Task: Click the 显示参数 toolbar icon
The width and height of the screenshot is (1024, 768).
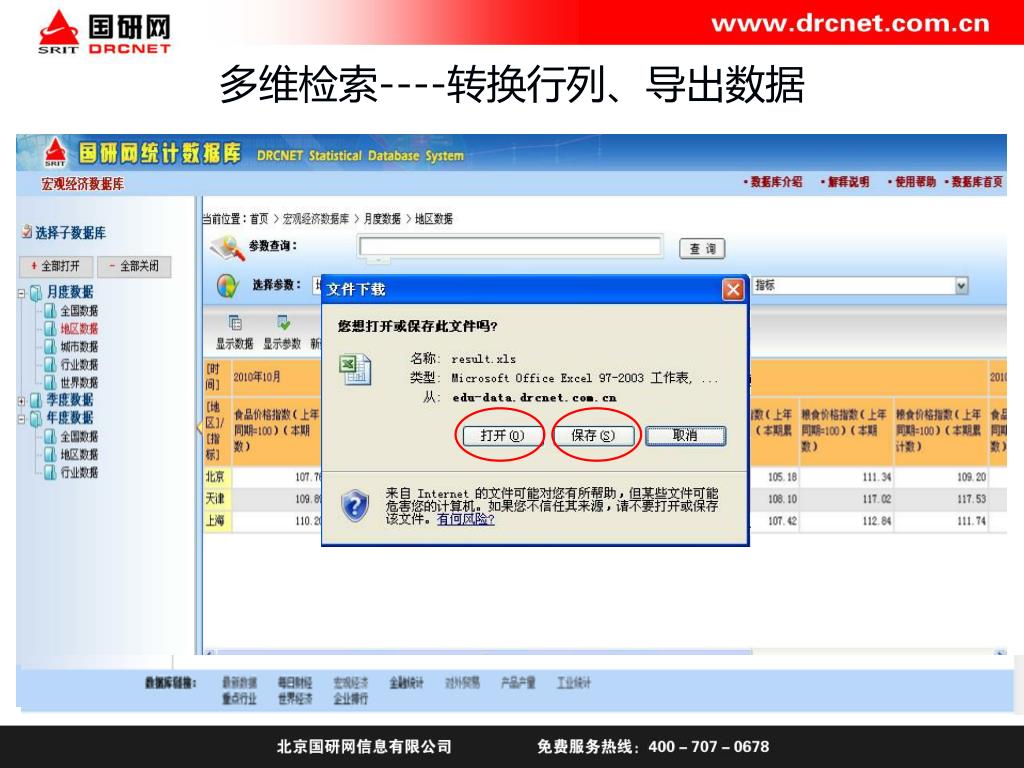Action: point(283,323)
